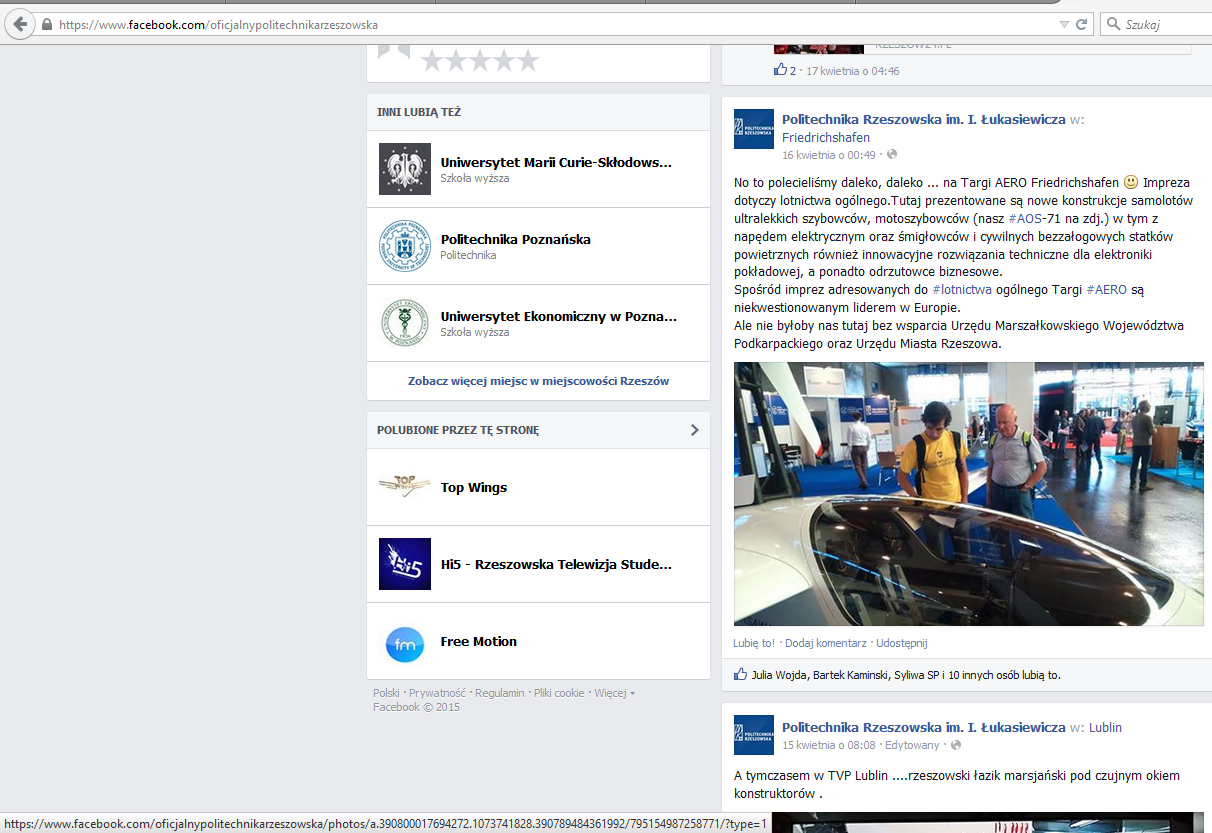1212x833 pixels.
Task: Open the AERO fair photo of glider canopy
Action: tap(969, 494)
